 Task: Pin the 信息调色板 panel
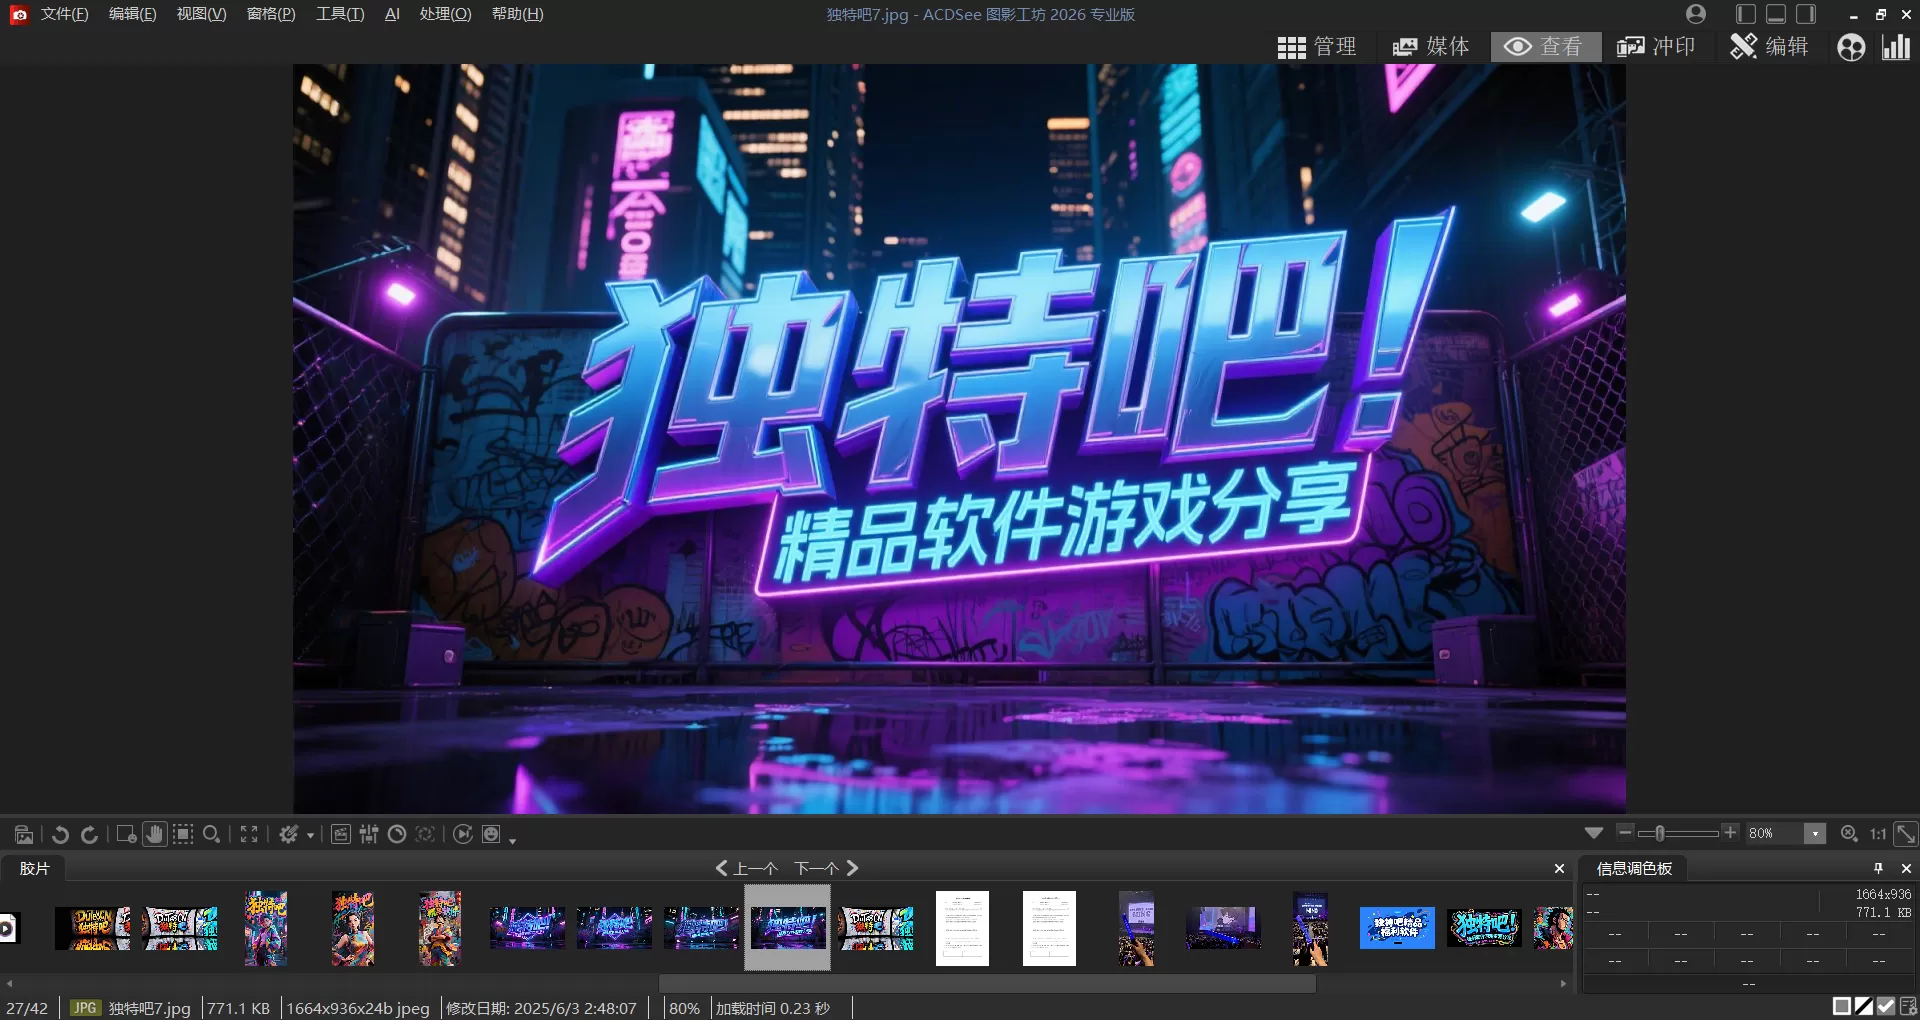pyautogui.click(x=1878, y=868)
